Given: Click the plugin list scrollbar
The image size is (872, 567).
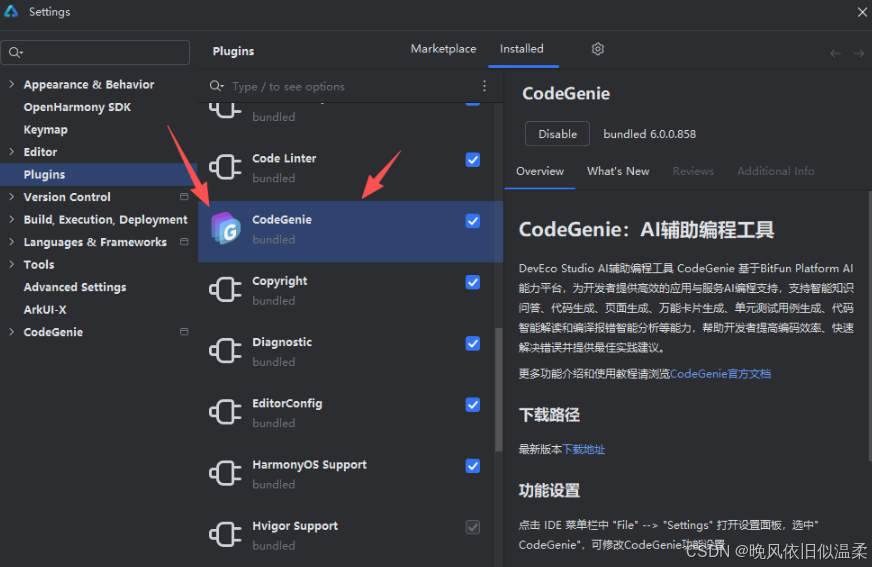Looking at the screenshot, I should point(498,389).
